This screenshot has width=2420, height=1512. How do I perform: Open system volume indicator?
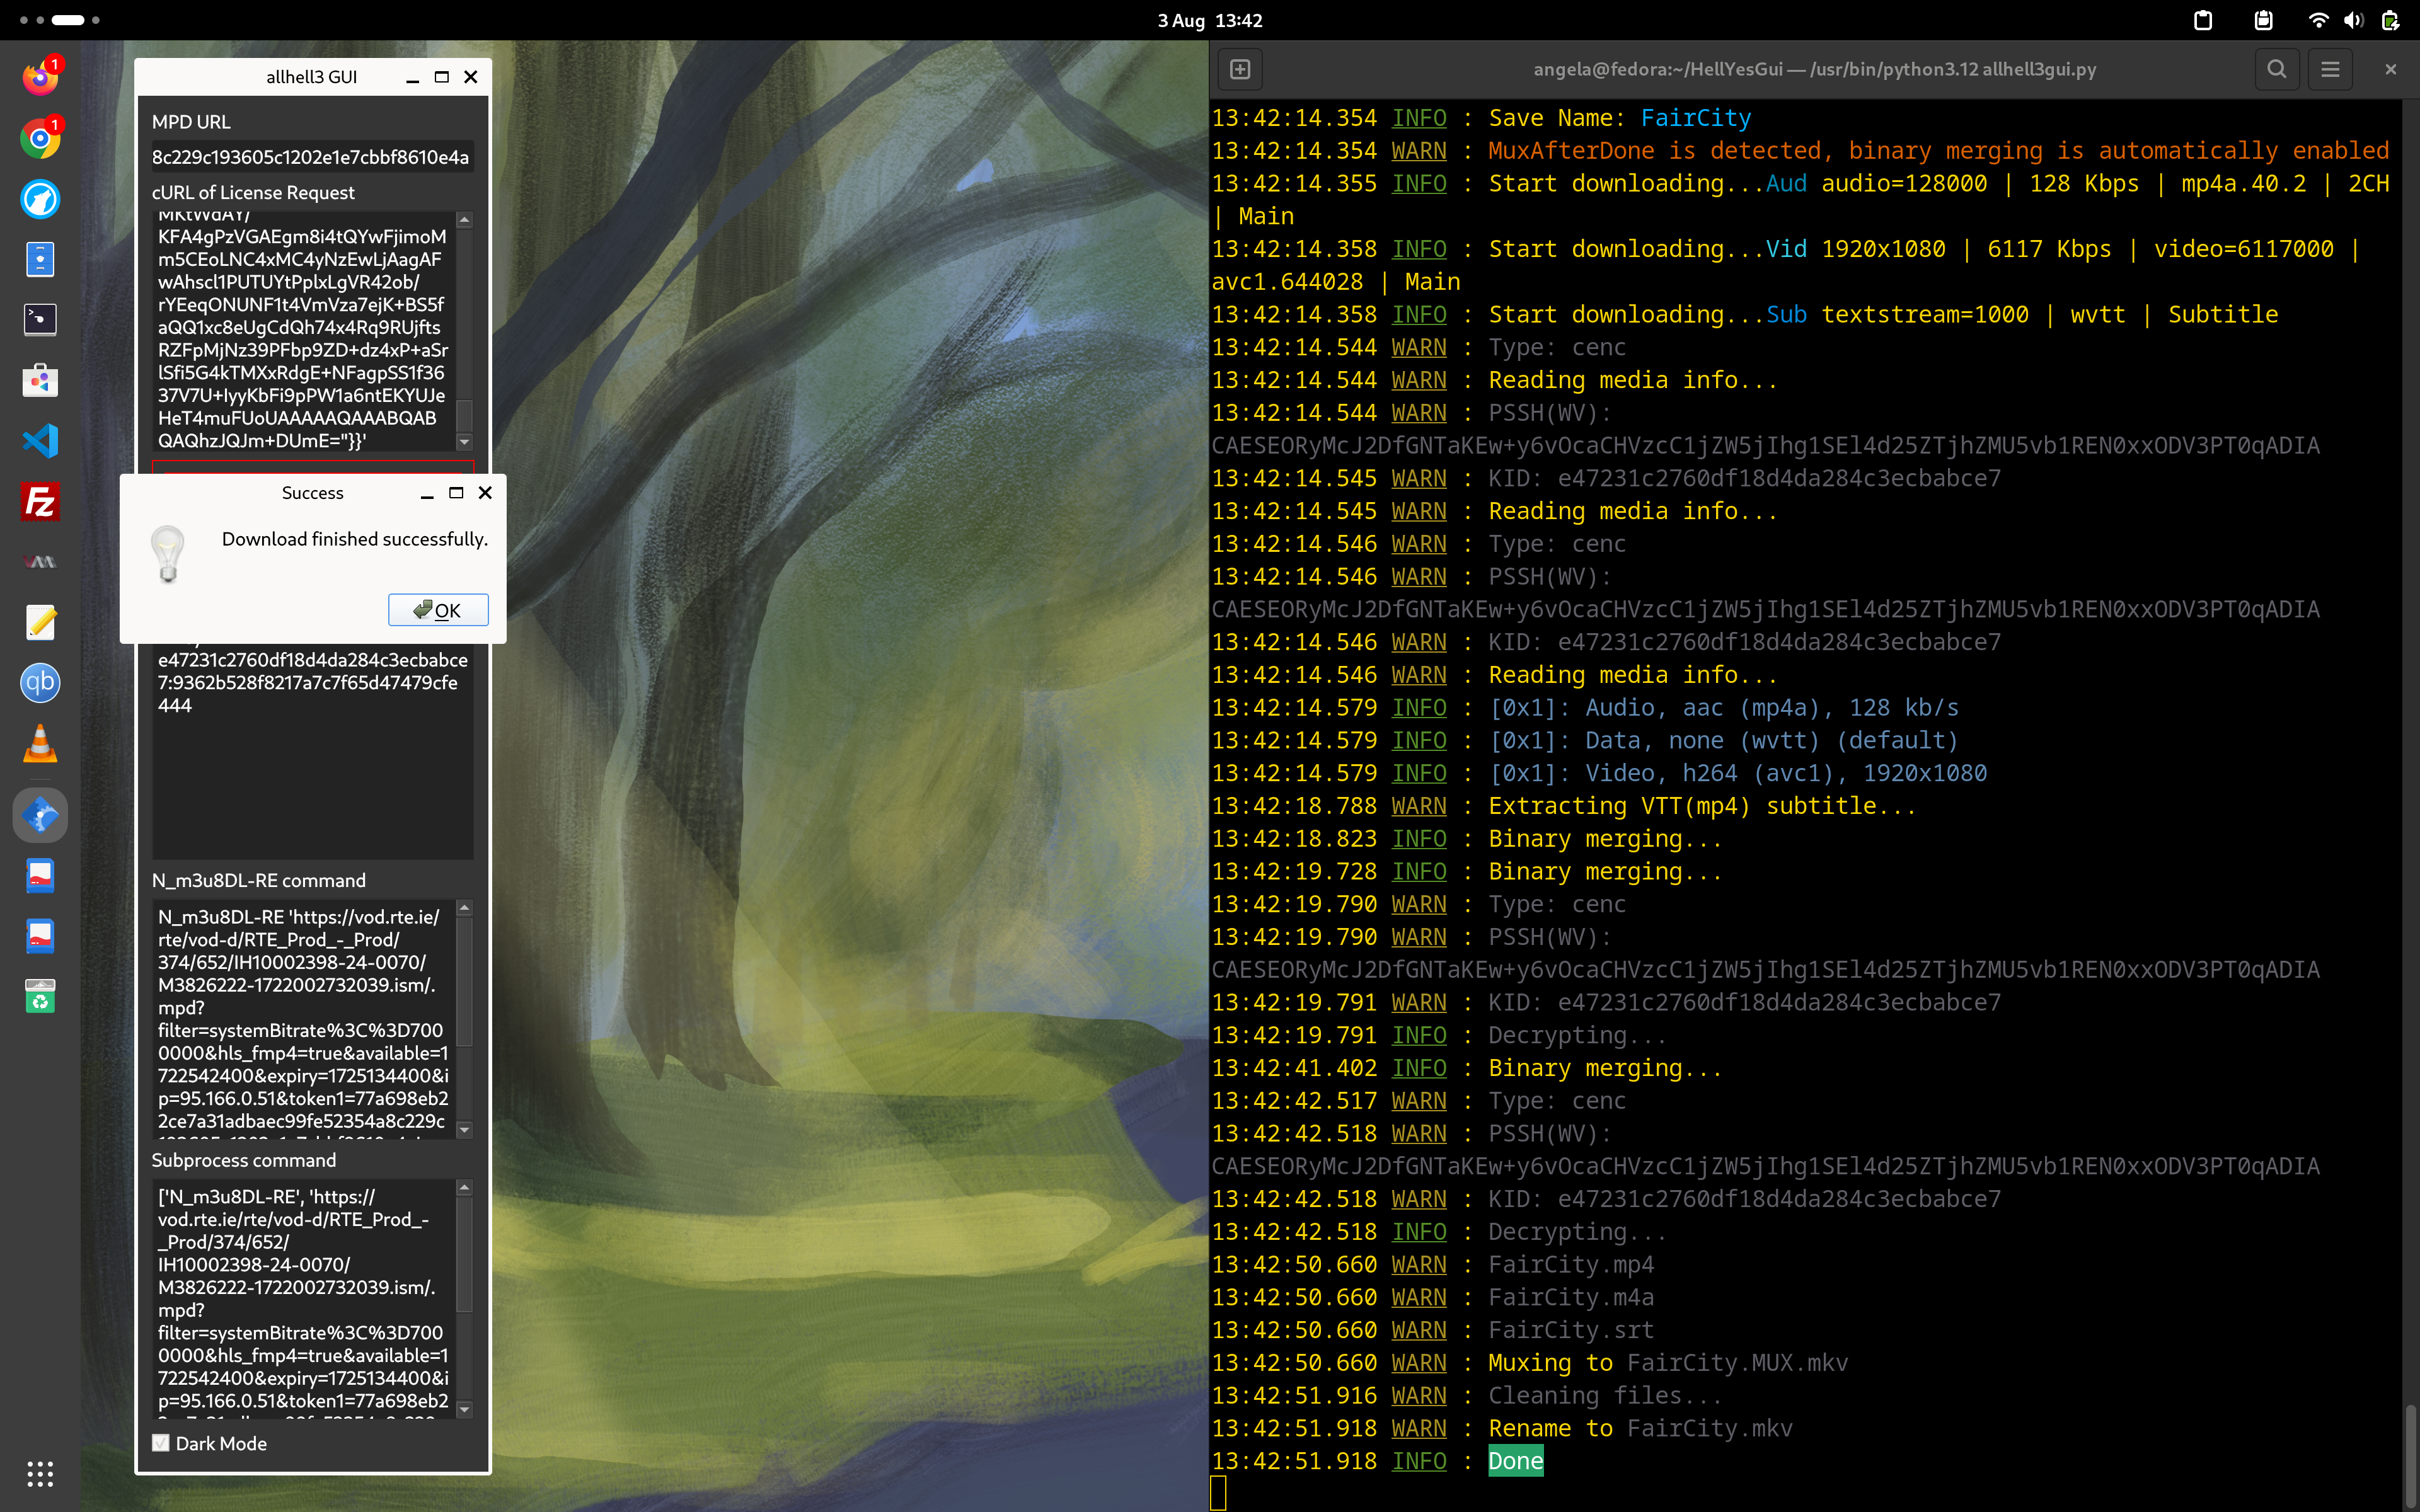tap(2353, 20)
